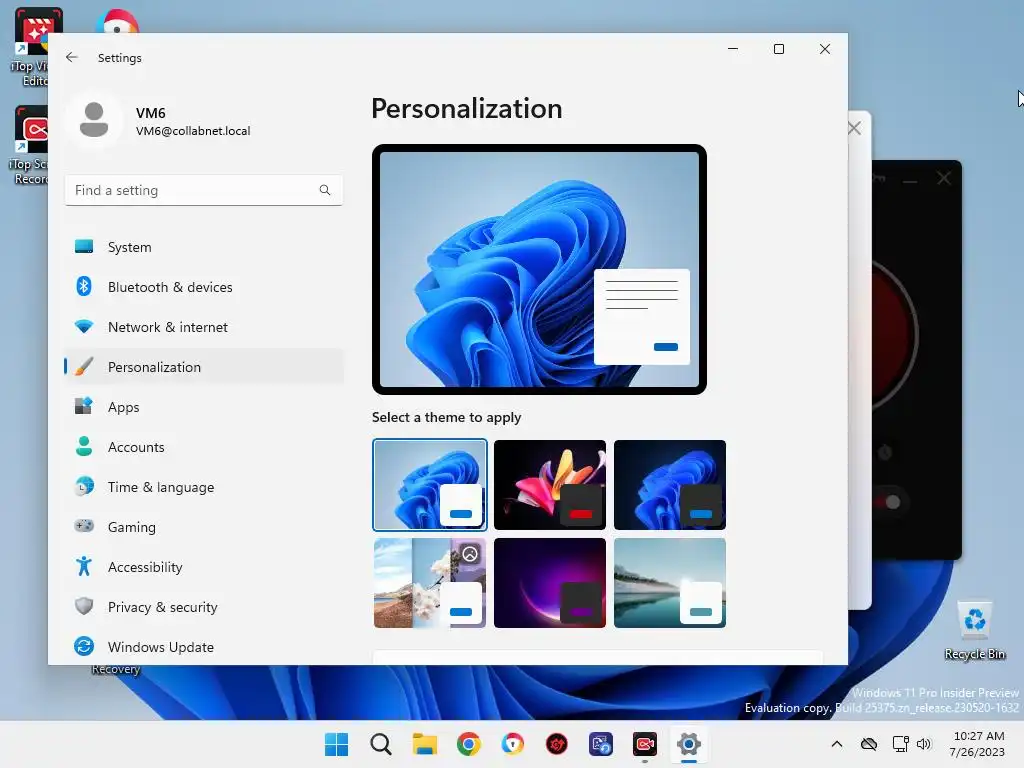Click the VM6 user avatar

point(94,120)
